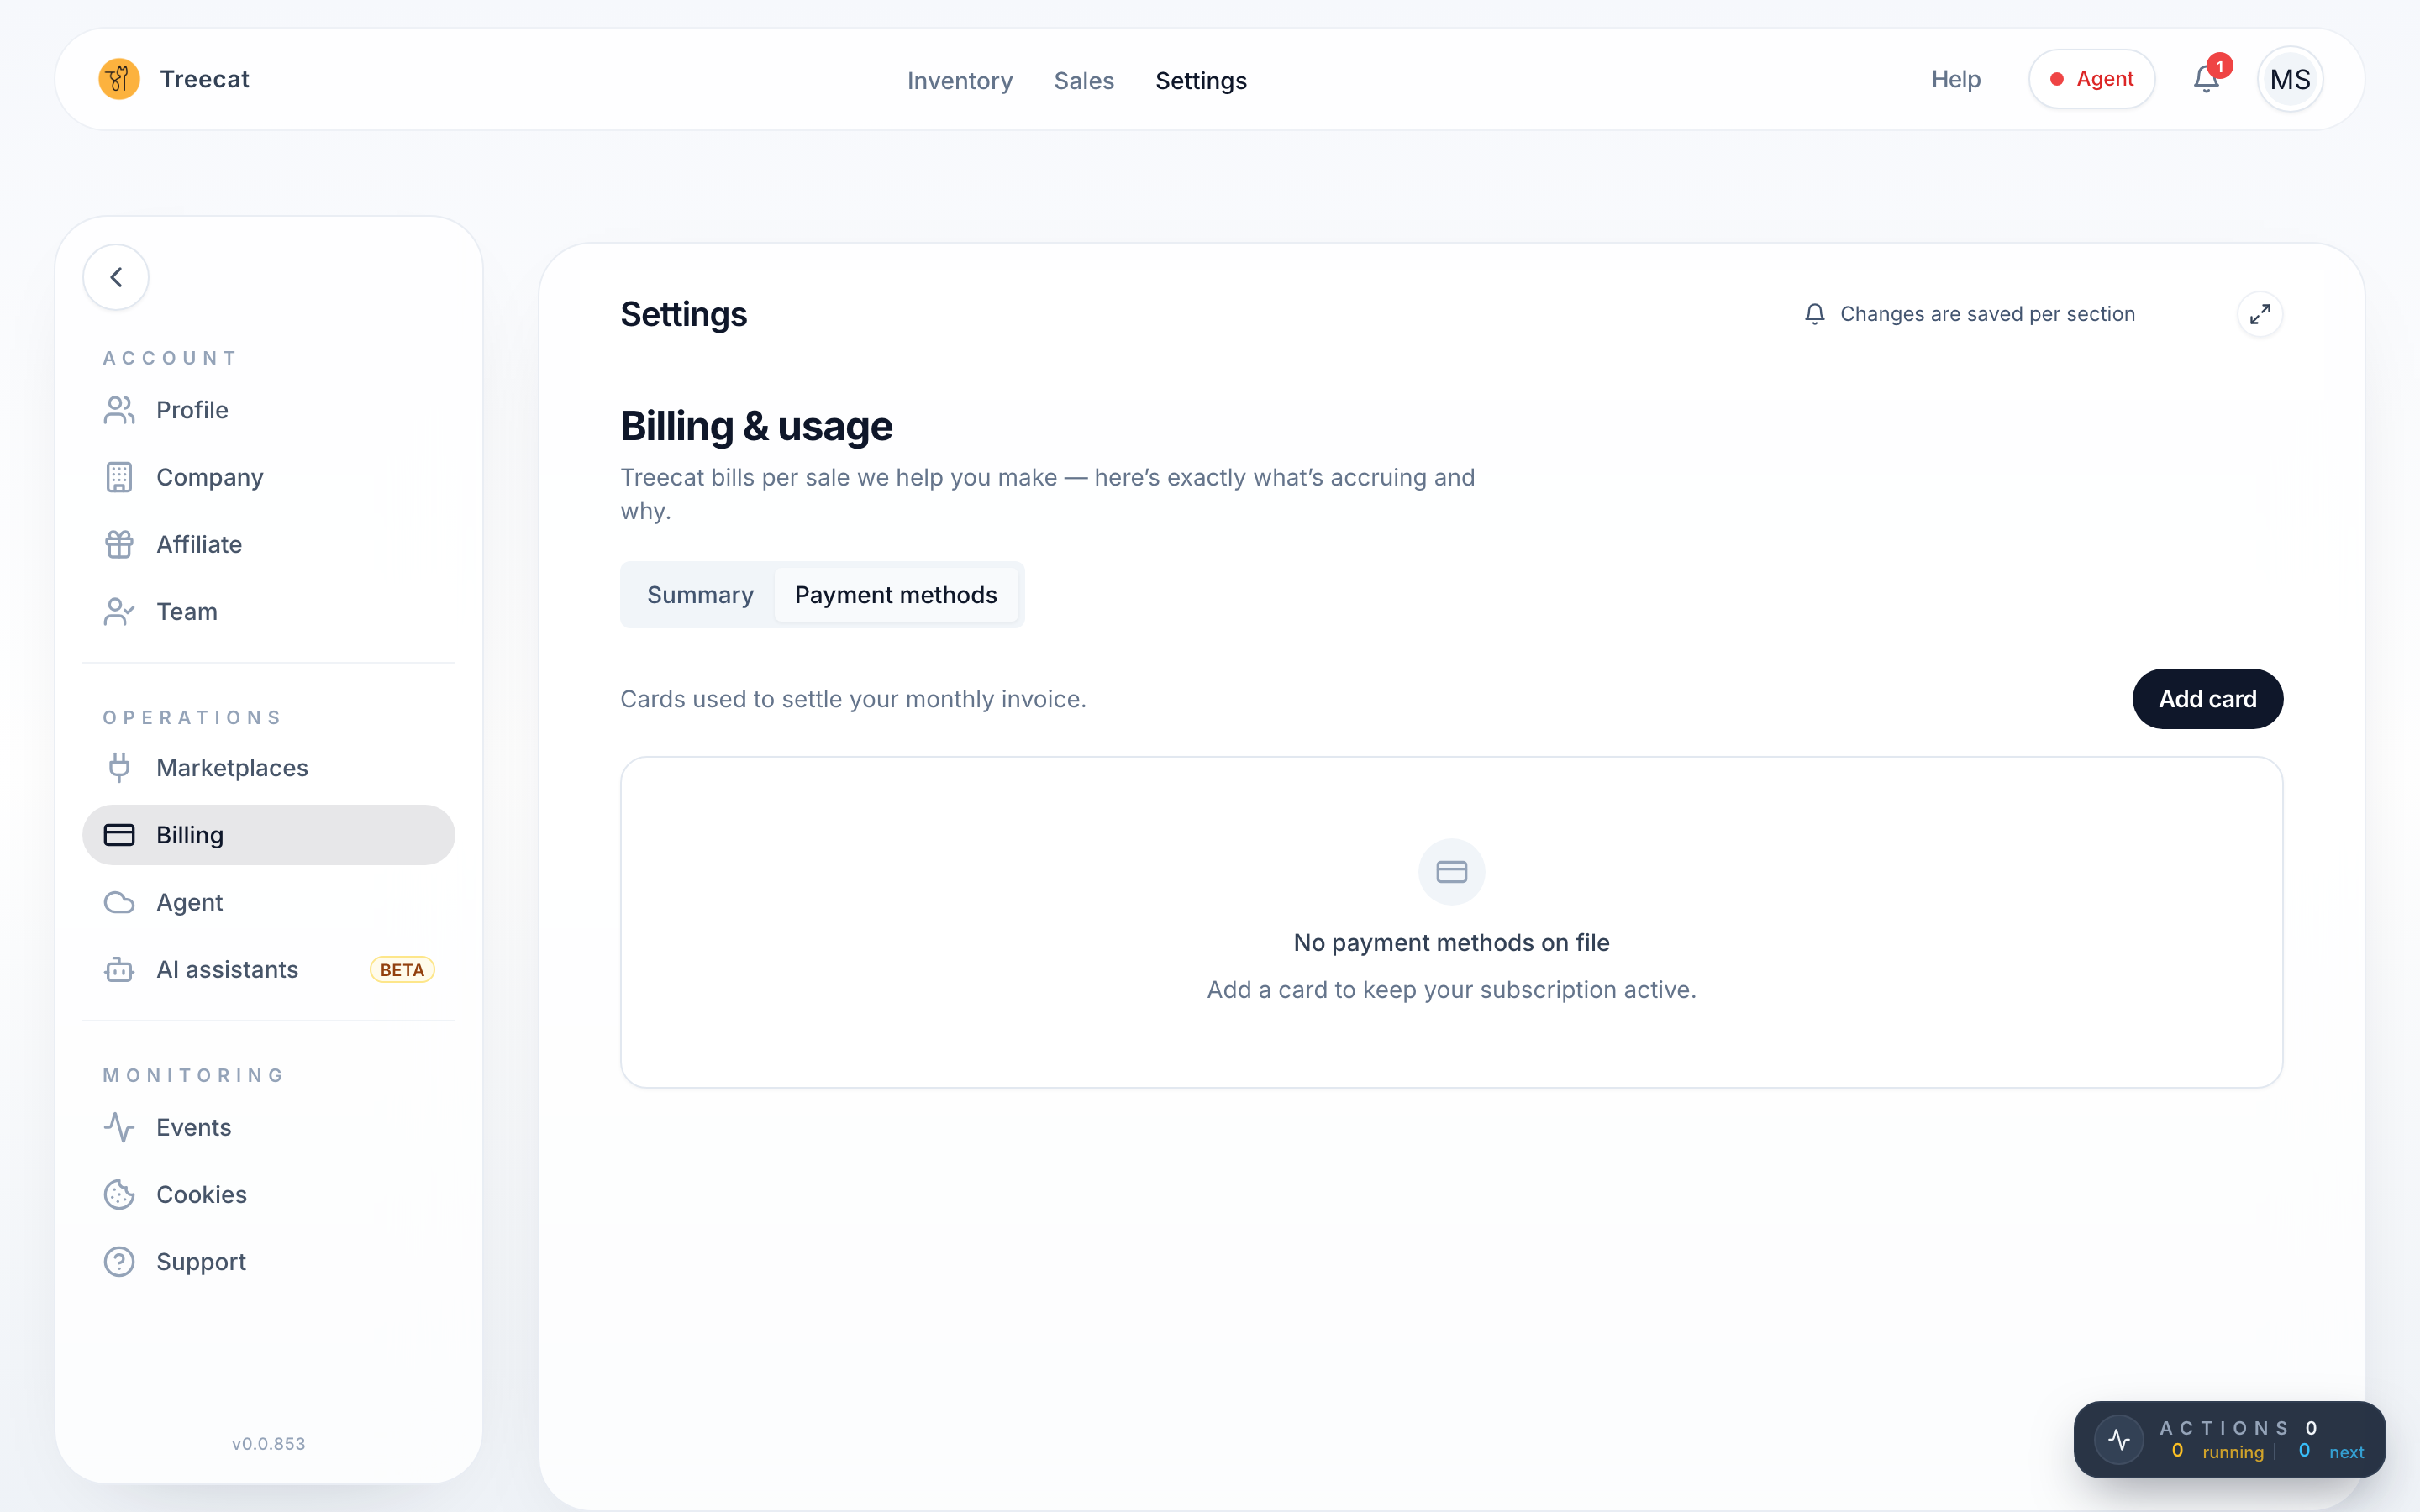
Task: Click the Marketplaces plug icon
Action: tap(119, 768)
